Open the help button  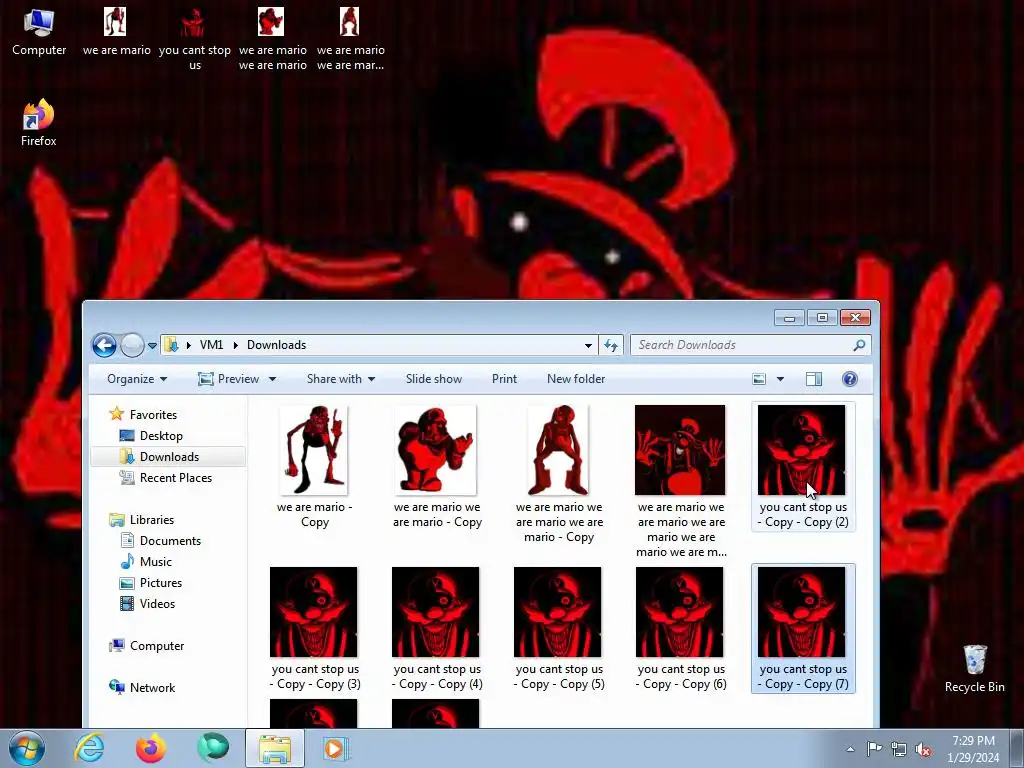click(850, 379)
